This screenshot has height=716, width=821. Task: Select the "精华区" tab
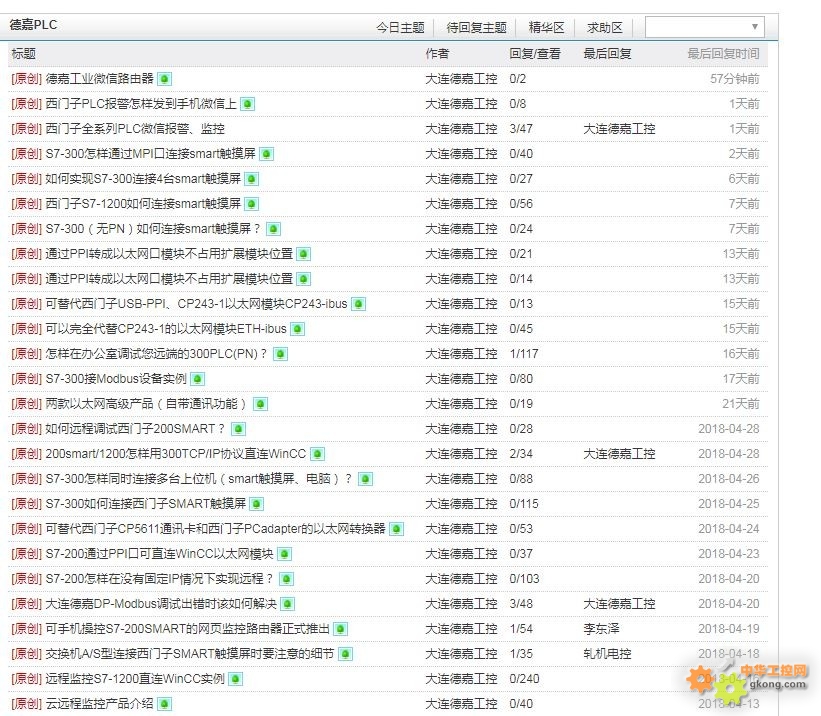coord(546,27)
